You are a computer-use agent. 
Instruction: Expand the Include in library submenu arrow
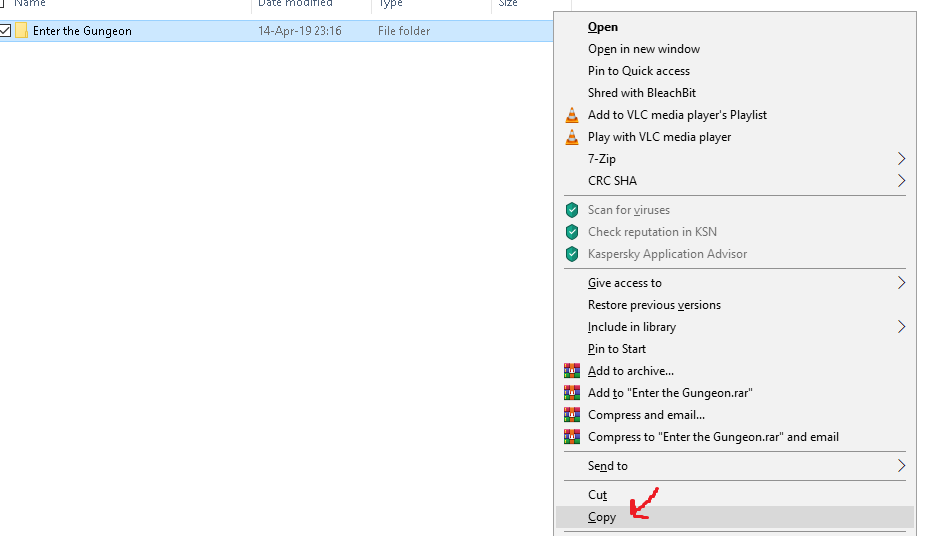point(901,327)
